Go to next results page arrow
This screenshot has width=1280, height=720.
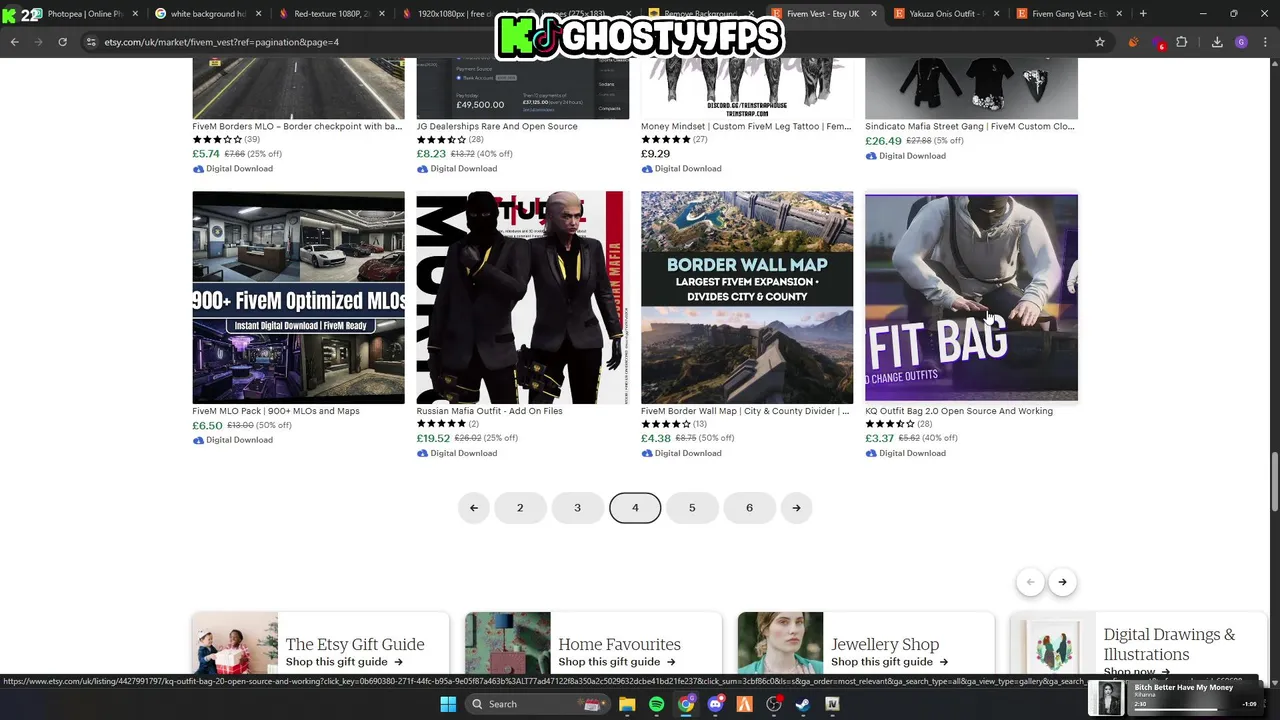tap(796, 508)
